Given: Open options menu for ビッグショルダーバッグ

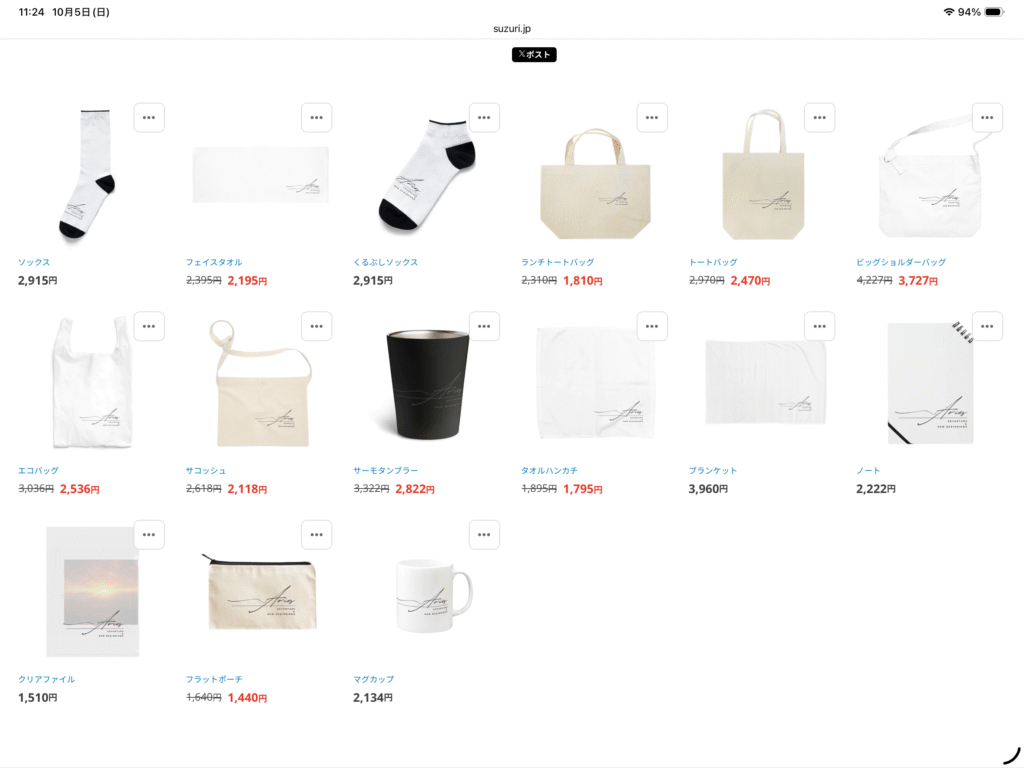Looking at the screenshot, I should click(987, 118).
